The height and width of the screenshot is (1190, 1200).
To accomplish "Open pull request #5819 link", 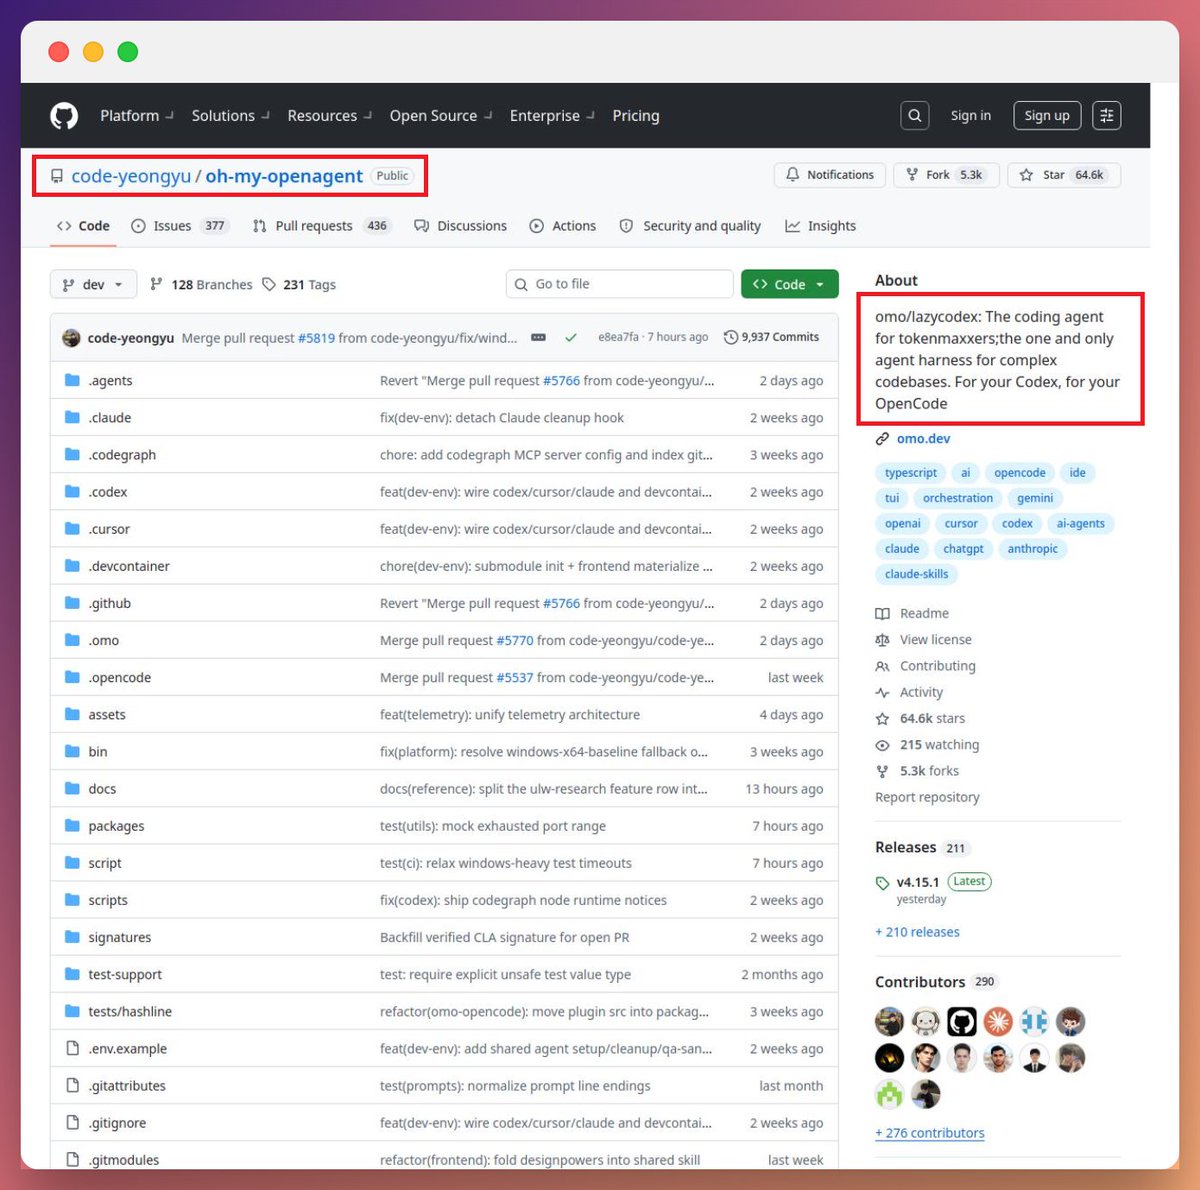I will point(316,338).
